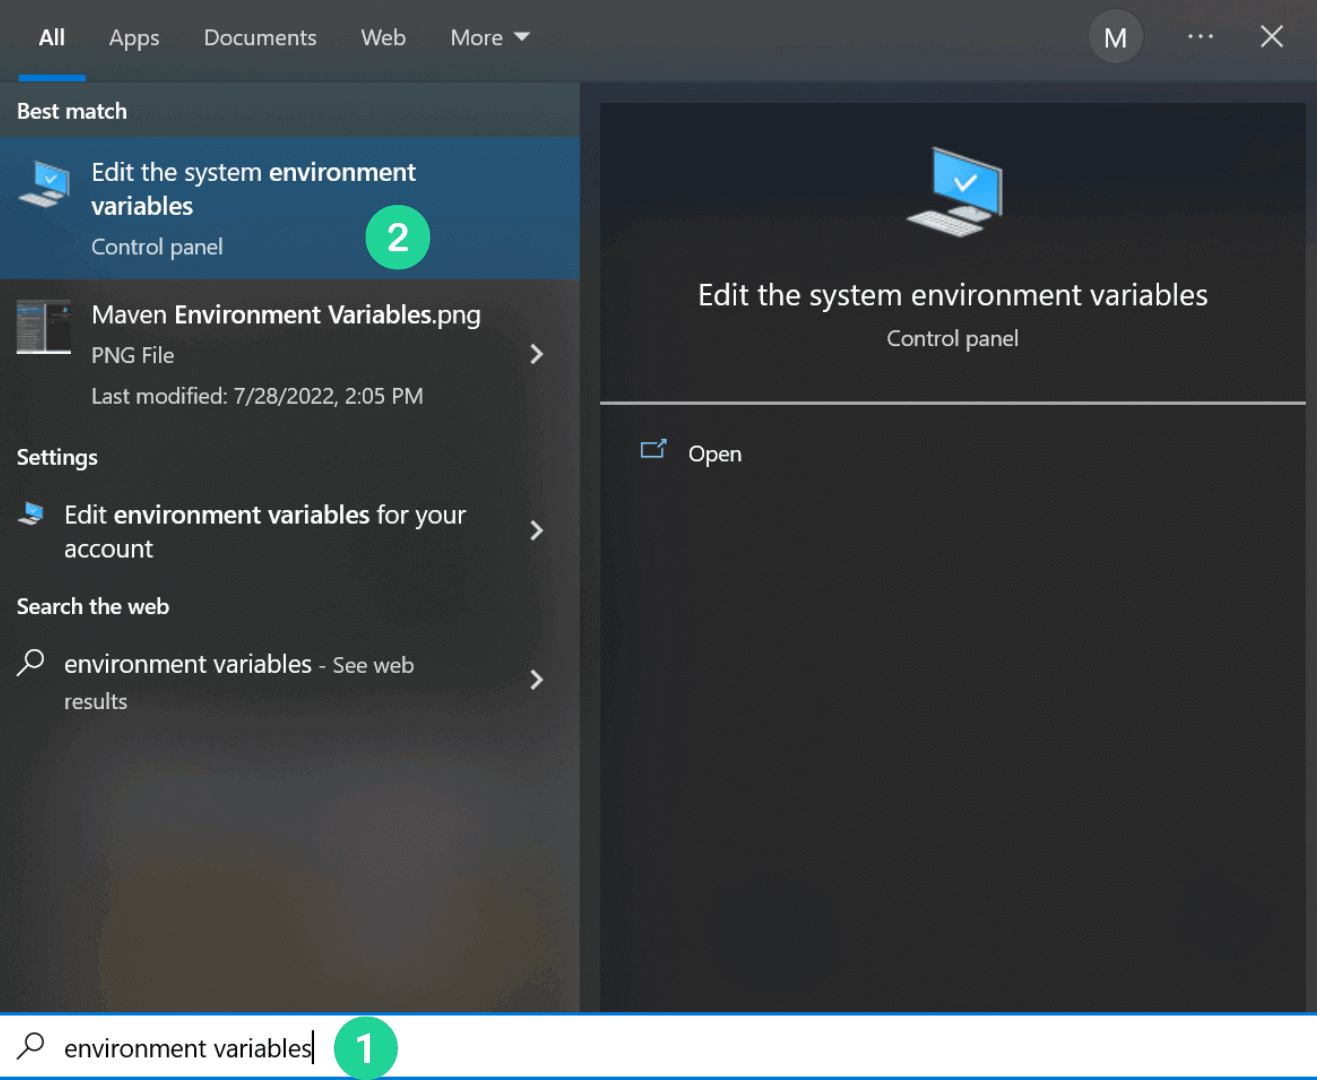Image resolution: width=1317 pixels, height=1080 pixels.
Task: Expand arrow for Edit environment variables account
Action: (x=537, y=530)
